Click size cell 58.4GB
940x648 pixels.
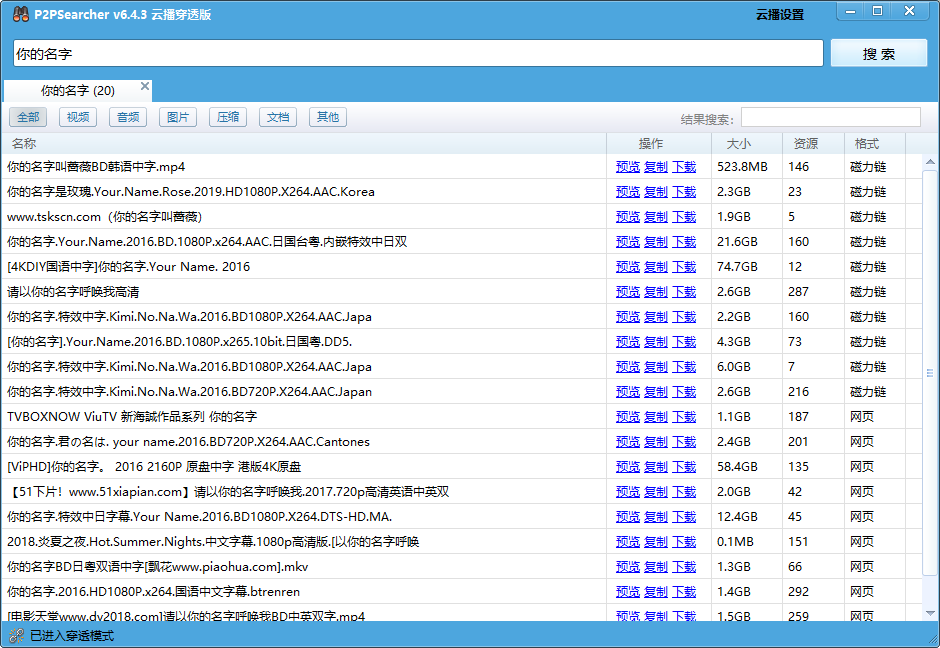coord(737,466)
